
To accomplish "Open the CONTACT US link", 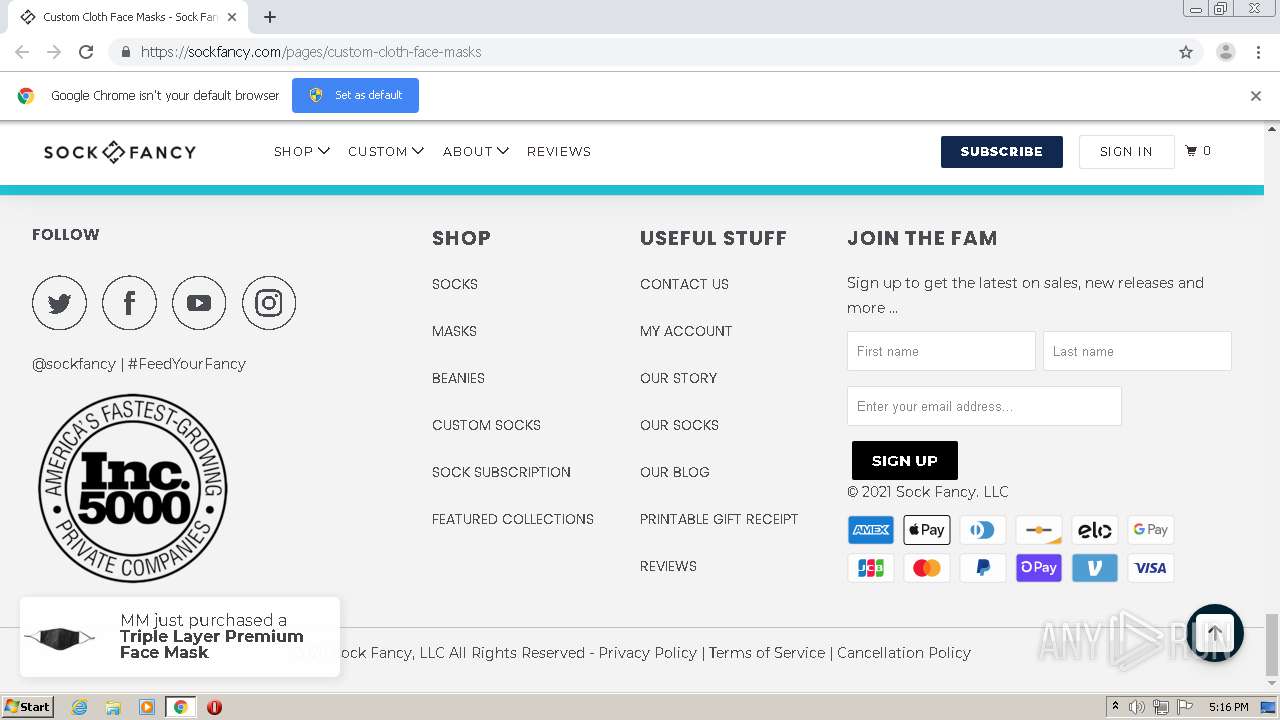I will [684, 284].
